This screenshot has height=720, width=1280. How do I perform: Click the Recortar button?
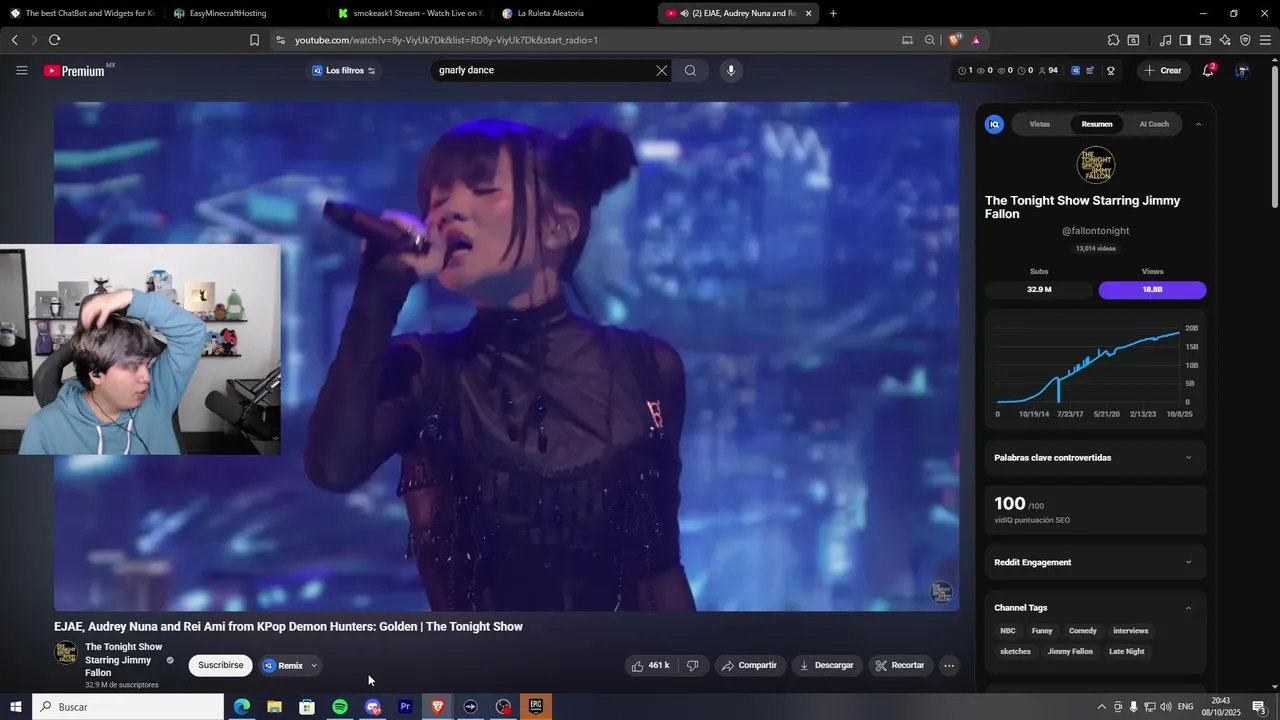point(901,665)
